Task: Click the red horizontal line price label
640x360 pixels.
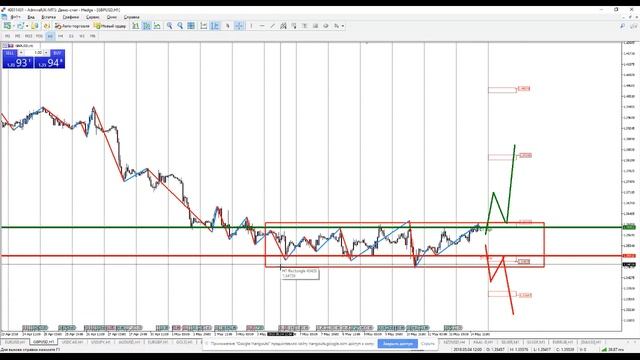Action: coord(629,256)
